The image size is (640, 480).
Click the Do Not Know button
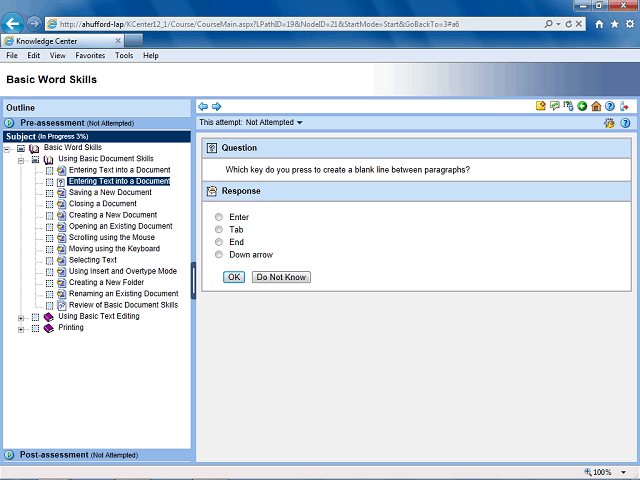point(281,277)
